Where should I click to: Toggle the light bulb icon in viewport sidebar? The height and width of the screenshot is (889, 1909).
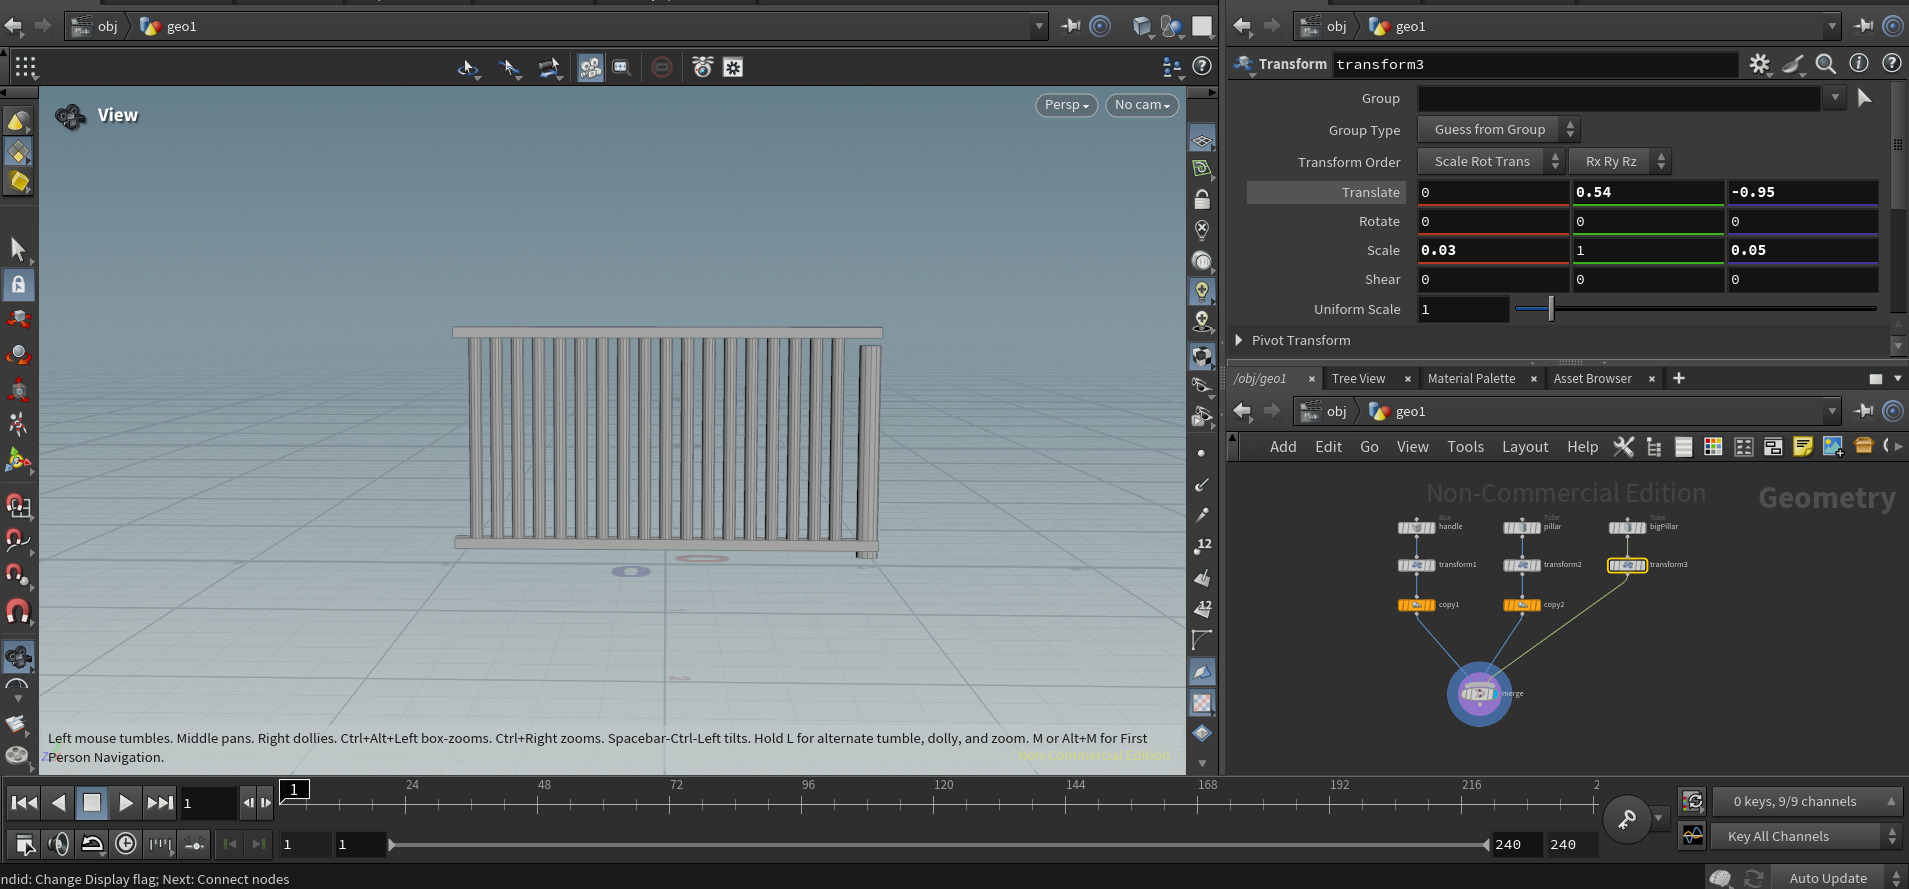pyautogui.click(x=1202, y=291)
